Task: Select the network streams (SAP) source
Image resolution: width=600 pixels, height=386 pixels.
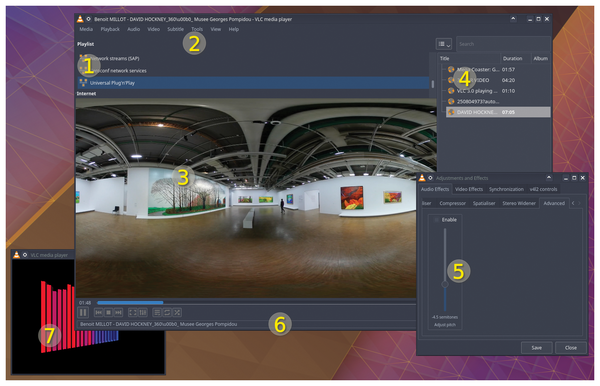Action: tap(253, 59)
